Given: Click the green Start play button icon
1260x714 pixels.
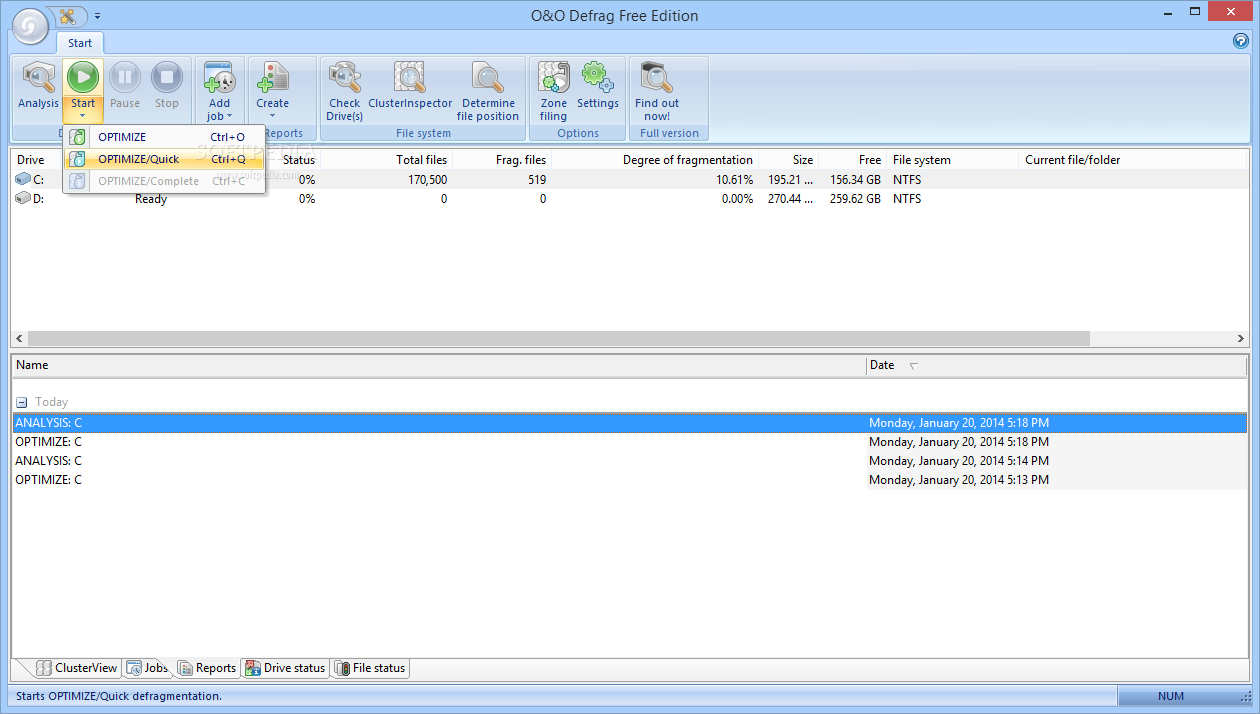Looking at the screenshot, I should click(x=83, y=77).
